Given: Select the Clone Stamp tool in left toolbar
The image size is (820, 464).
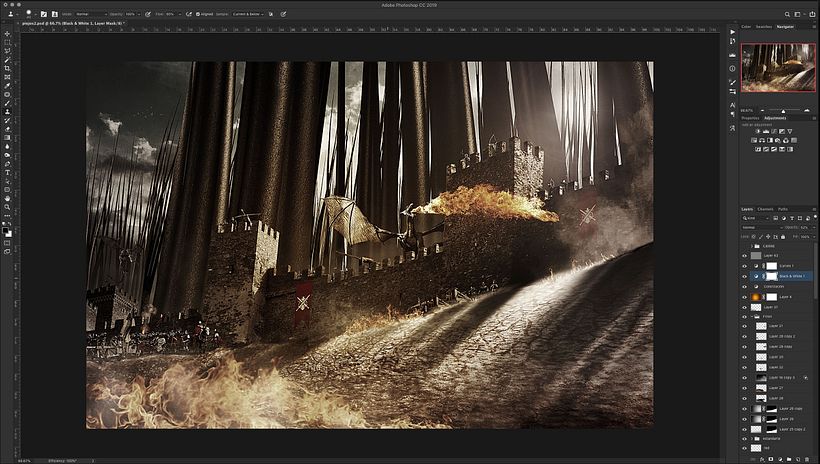Looking at the screenshot, I should click(x=7, y=112).
